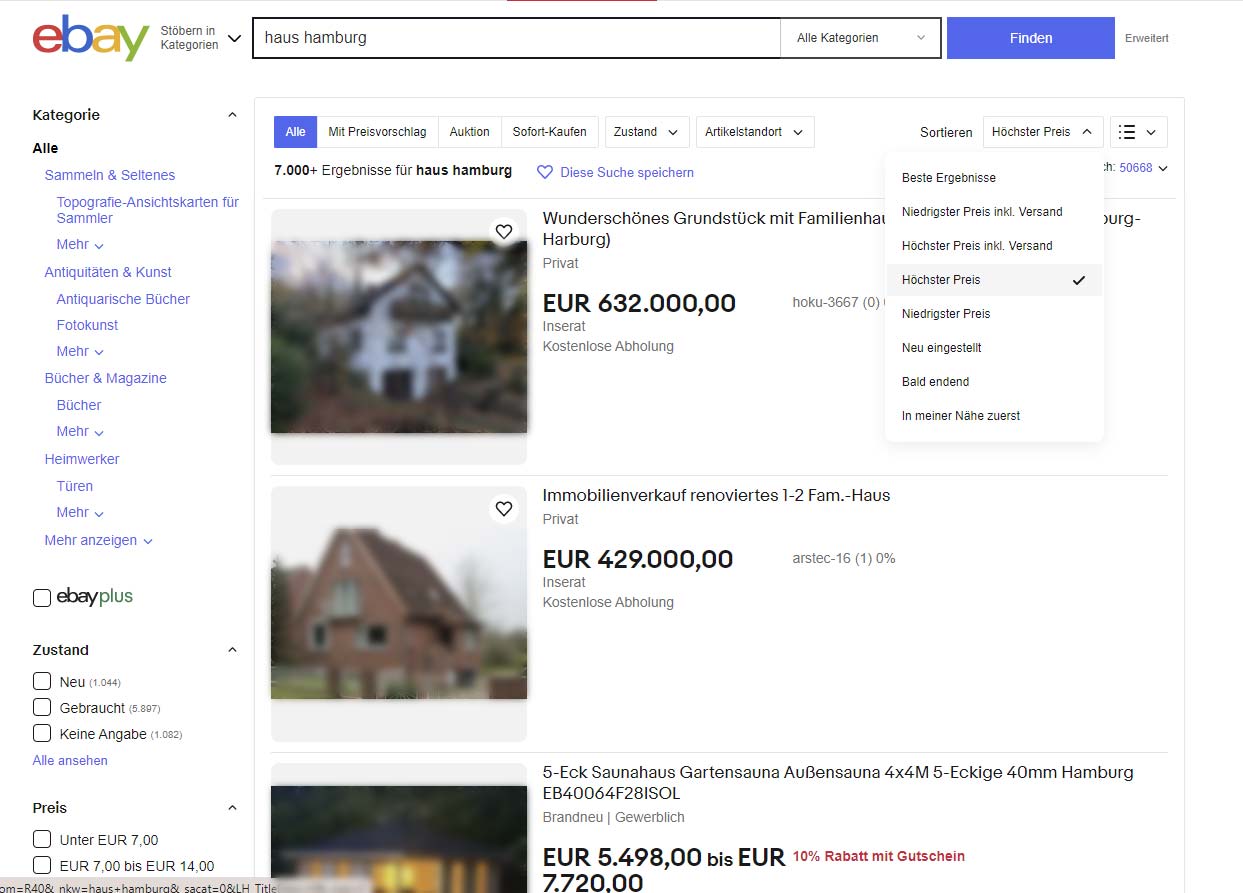
Task: Open the list view options icon
Action: tap(1138, 132)
